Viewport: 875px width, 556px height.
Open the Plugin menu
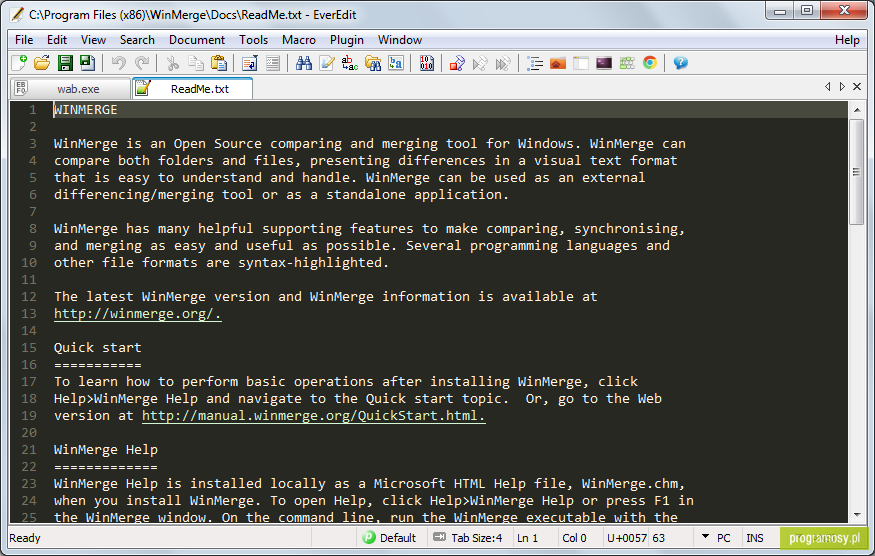click(x=347, y=40)
